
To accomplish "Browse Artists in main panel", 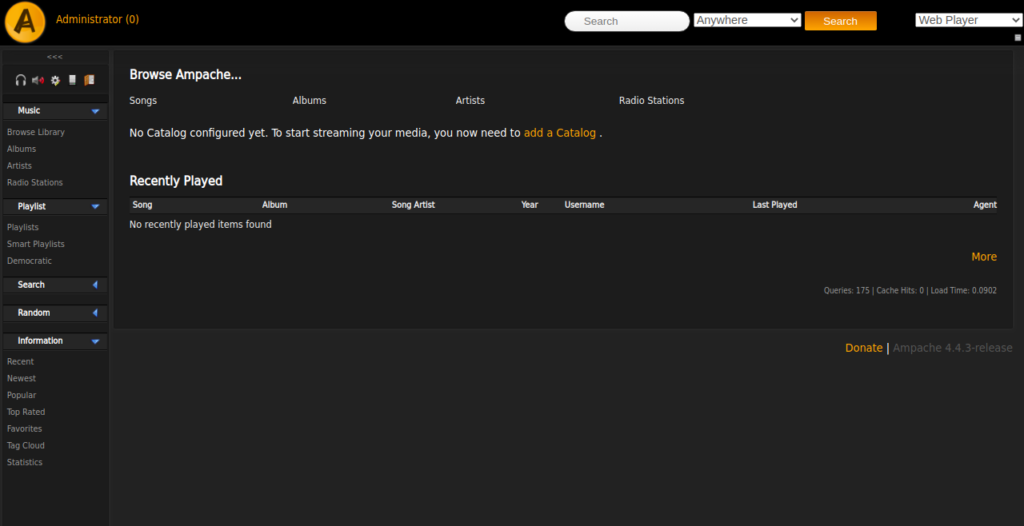I will [470, 101].
